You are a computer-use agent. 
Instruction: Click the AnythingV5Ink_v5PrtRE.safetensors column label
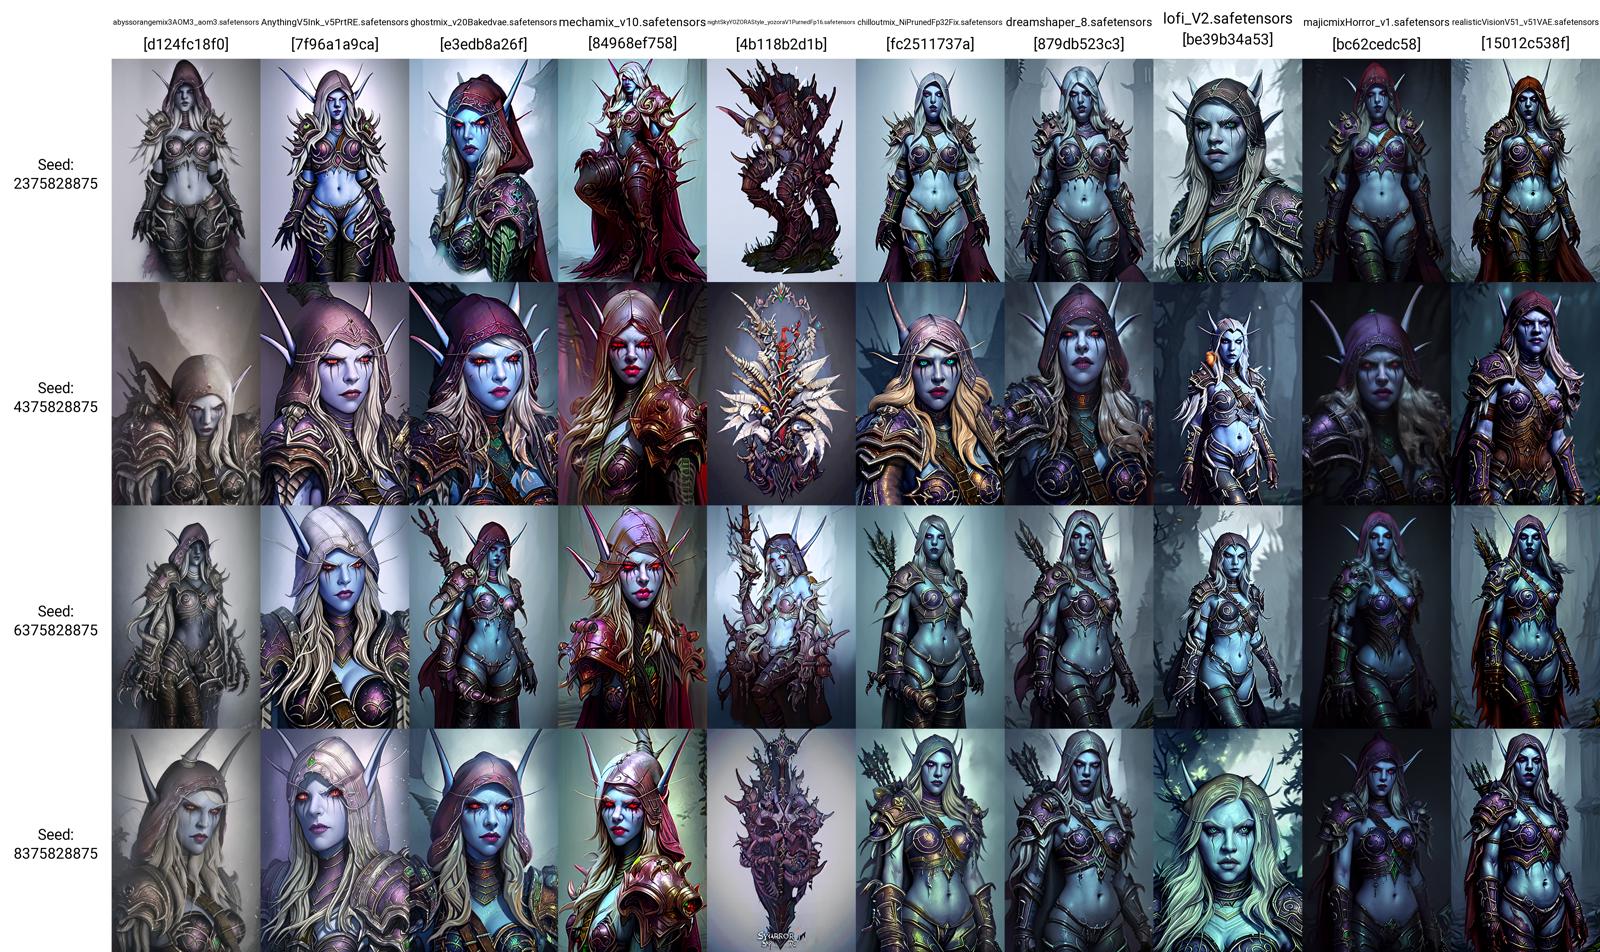[x=335, y=22]
